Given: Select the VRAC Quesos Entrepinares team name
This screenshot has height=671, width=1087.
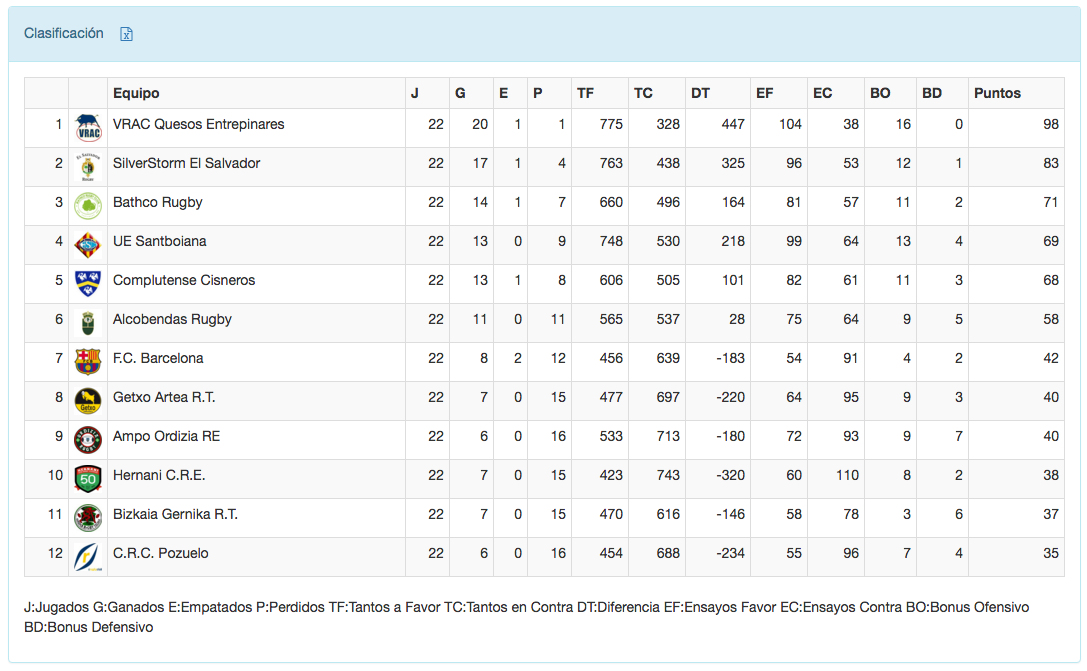Looking at the screenshot, I should (198, 124).
